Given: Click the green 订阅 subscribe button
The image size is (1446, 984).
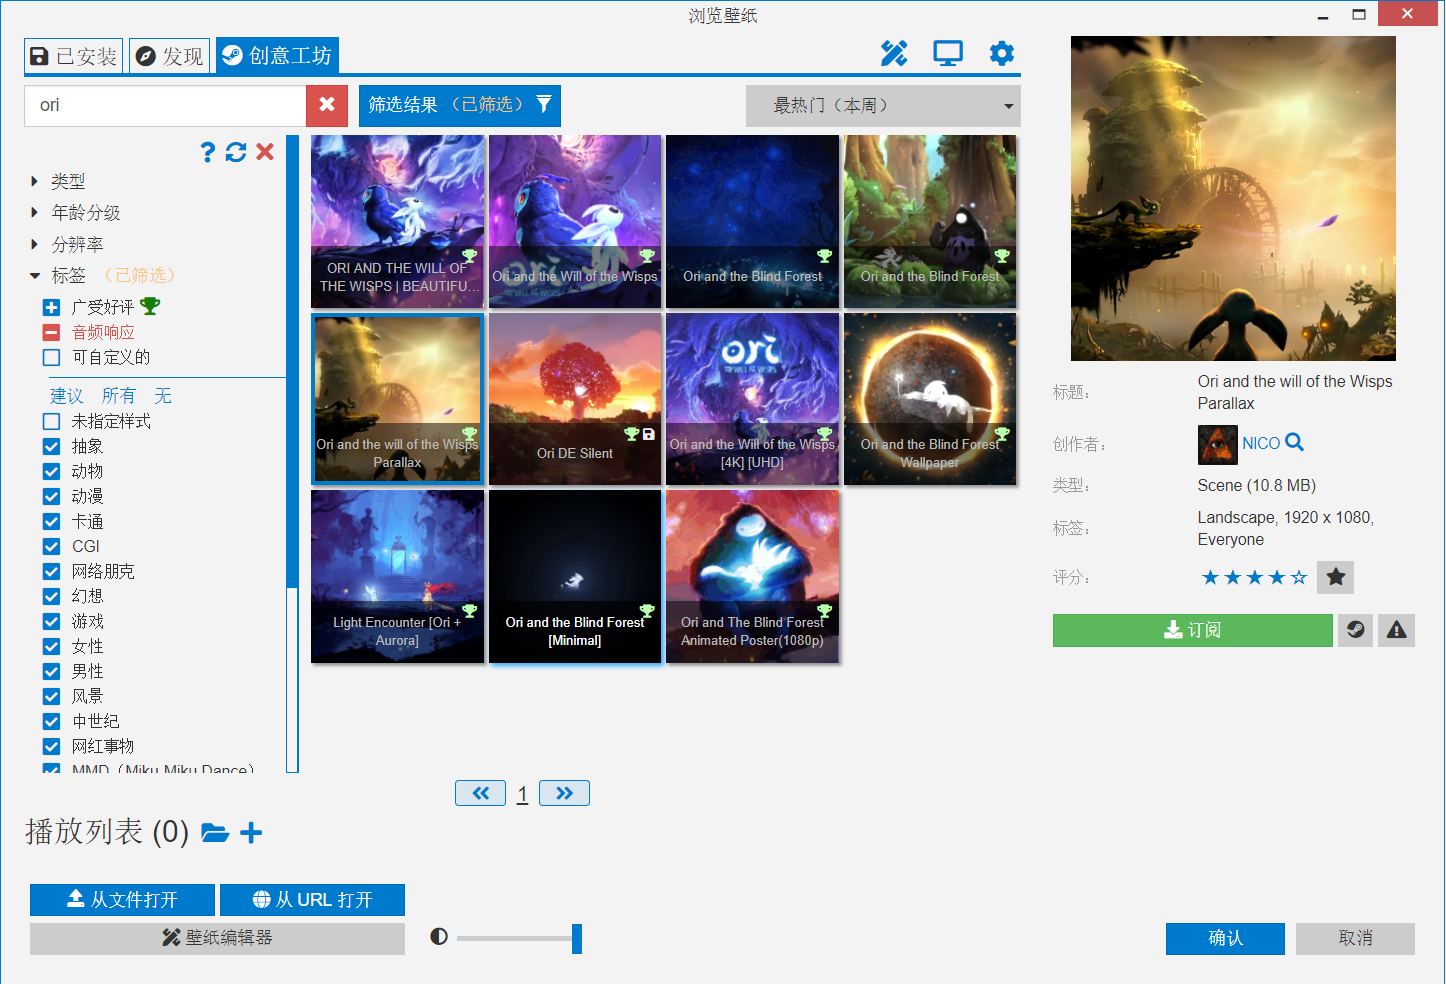Looking at the screenshot, I should [1192, 630].
